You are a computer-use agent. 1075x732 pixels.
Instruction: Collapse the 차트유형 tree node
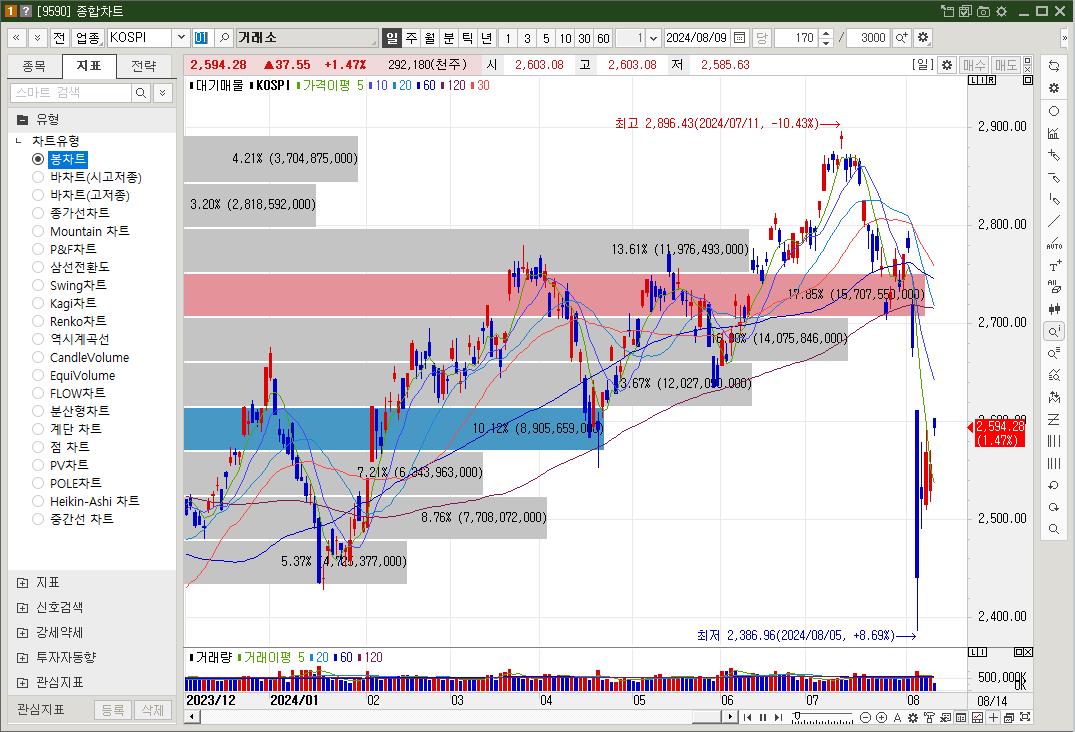point(19,141)
